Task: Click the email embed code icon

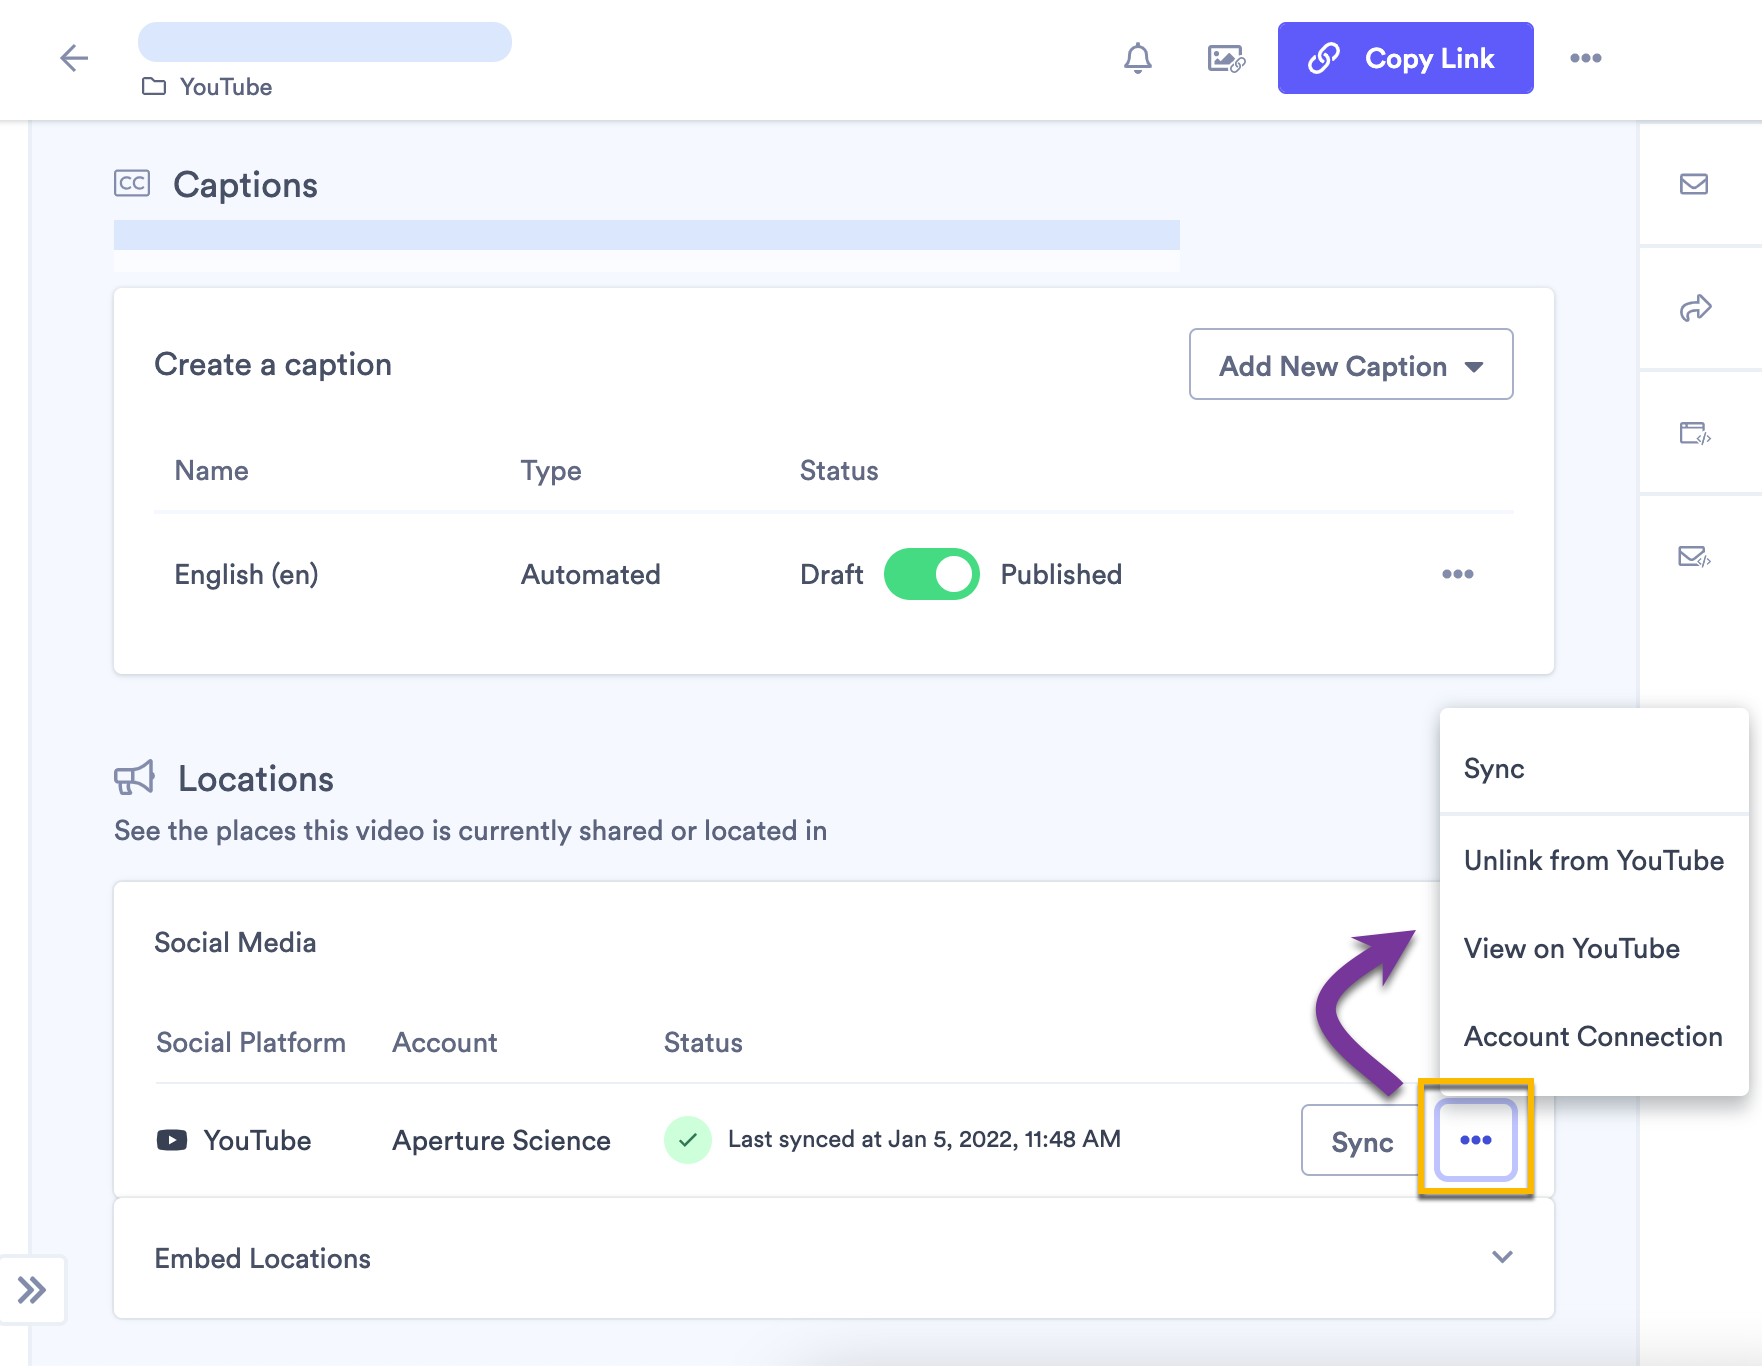Action: pos(1695,556)
